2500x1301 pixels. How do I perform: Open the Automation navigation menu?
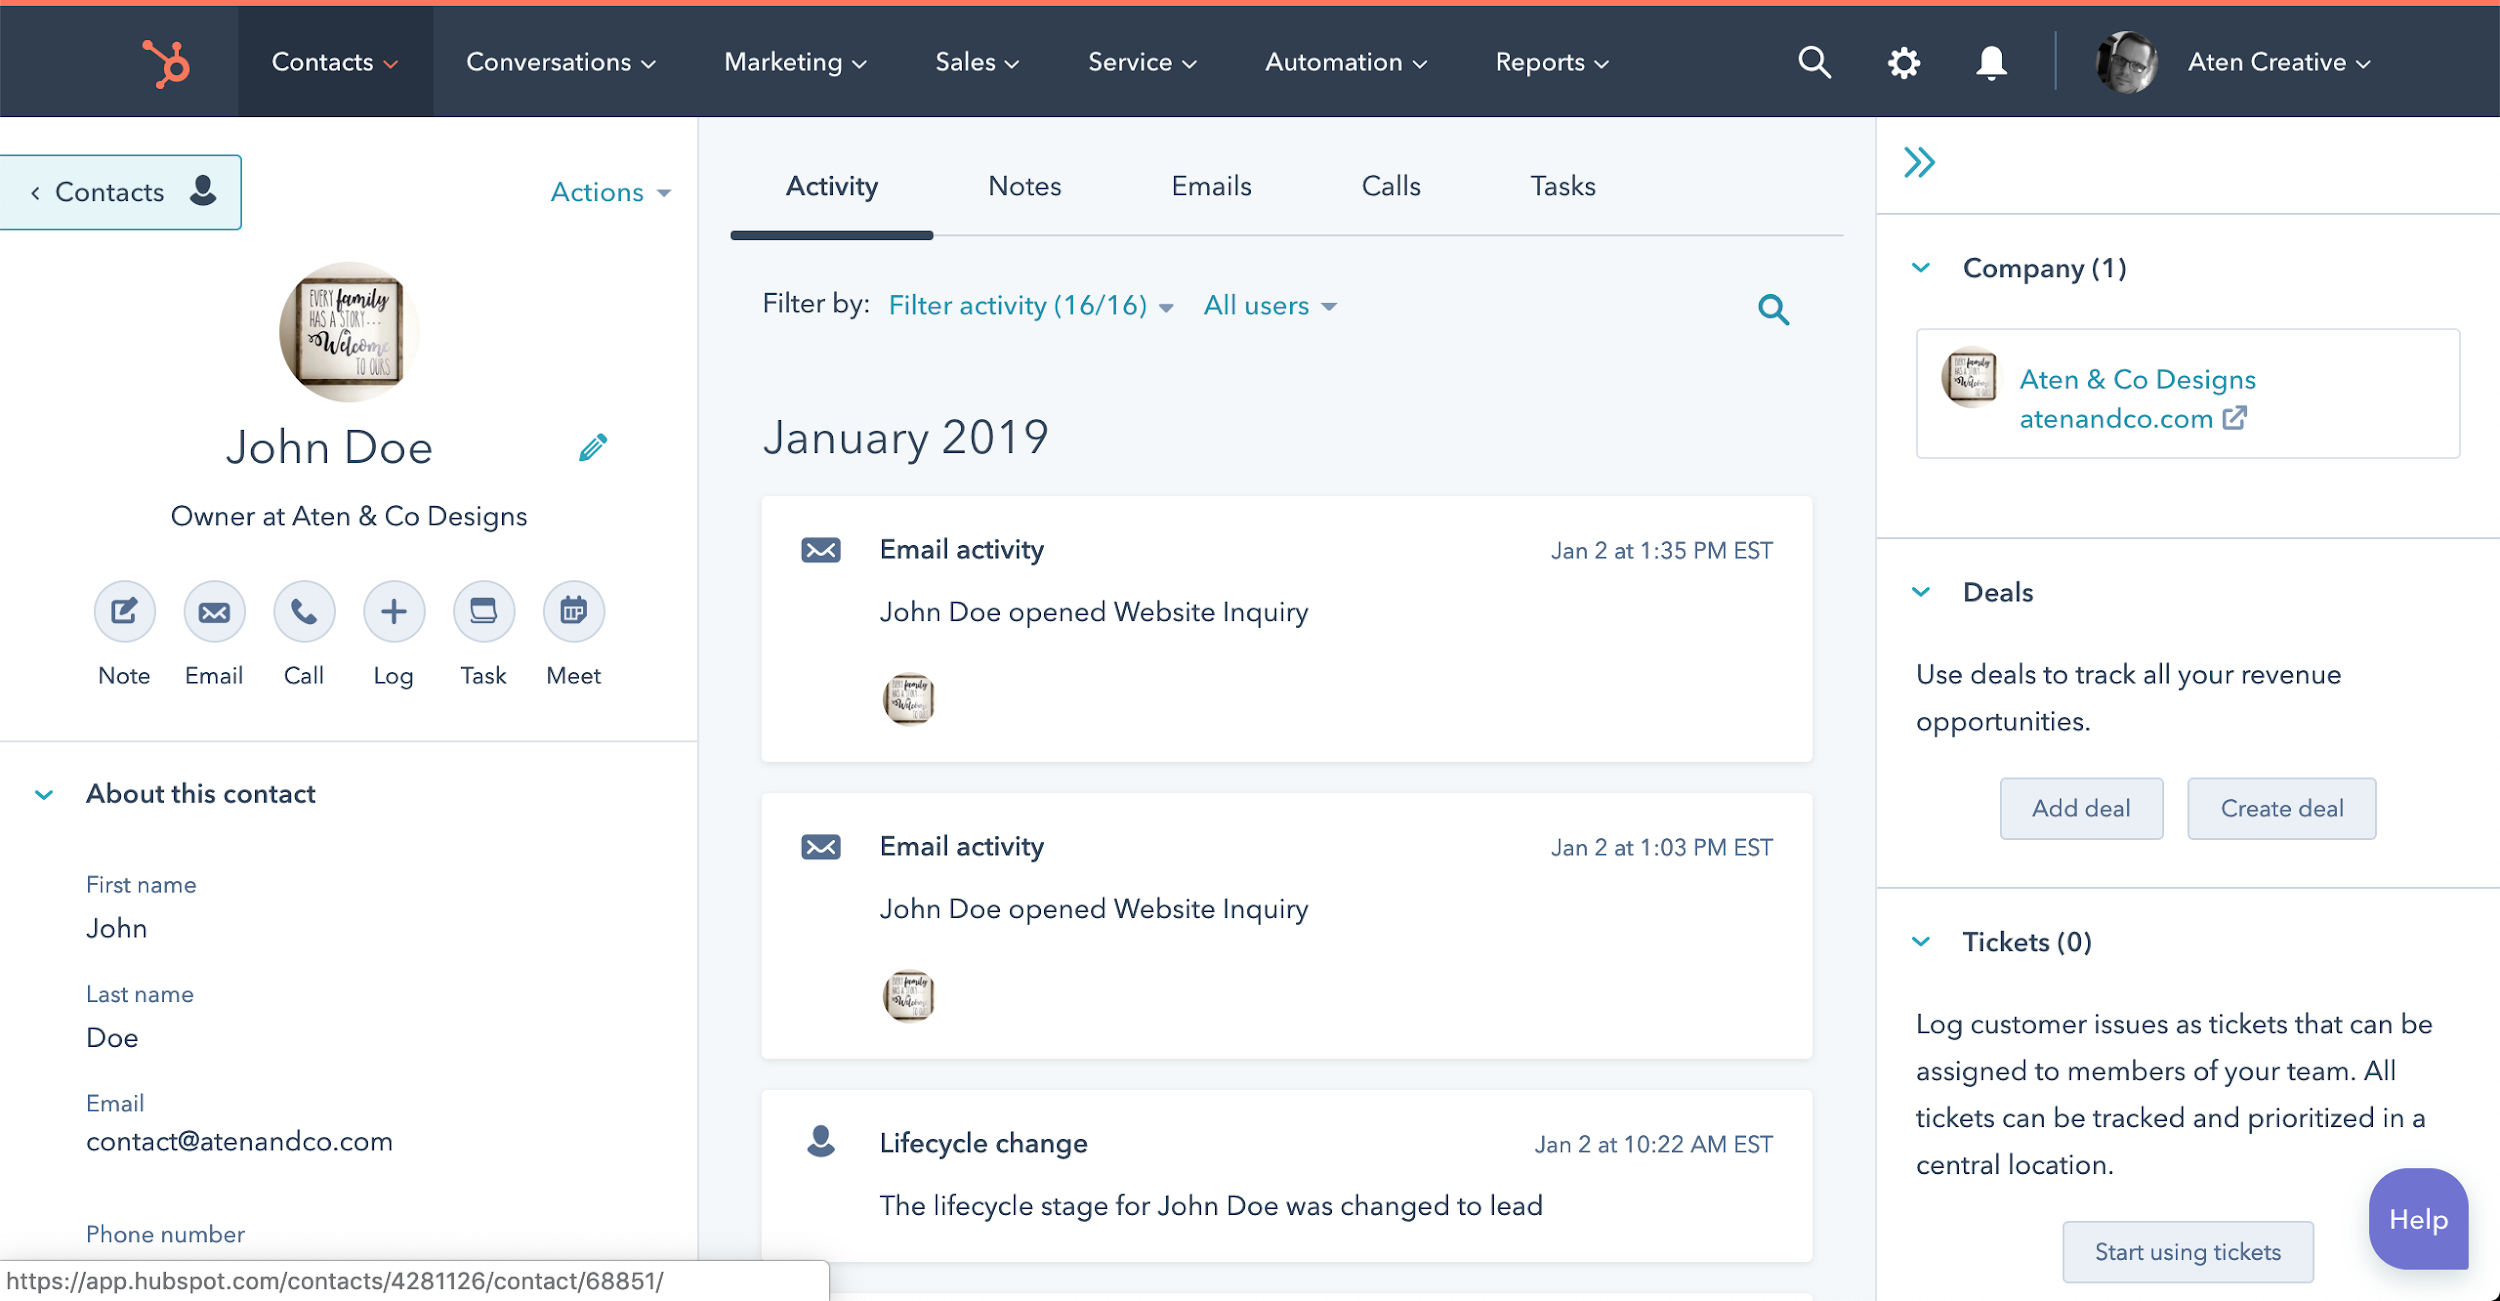coord(1346,62)
